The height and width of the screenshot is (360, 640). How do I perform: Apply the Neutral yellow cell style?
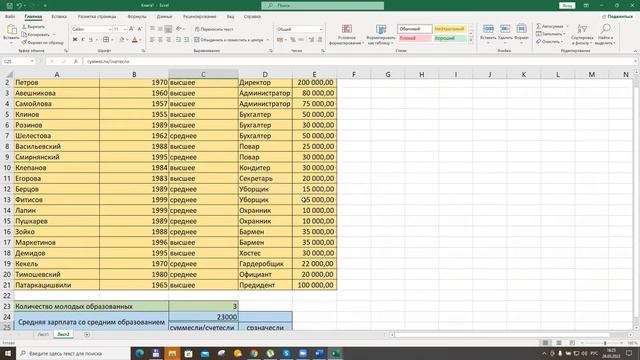(x=449, y=29)
